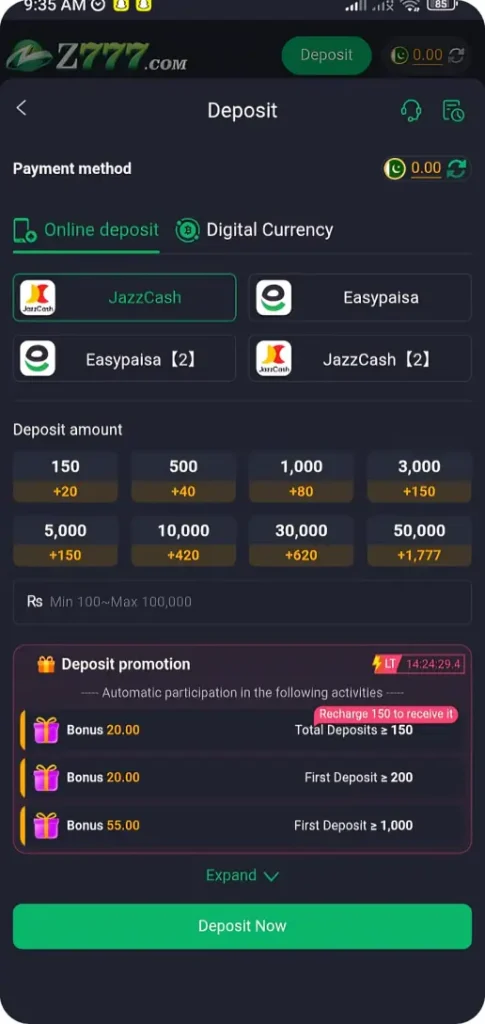Click the LT lightning countdown badge

click(418, 664)
